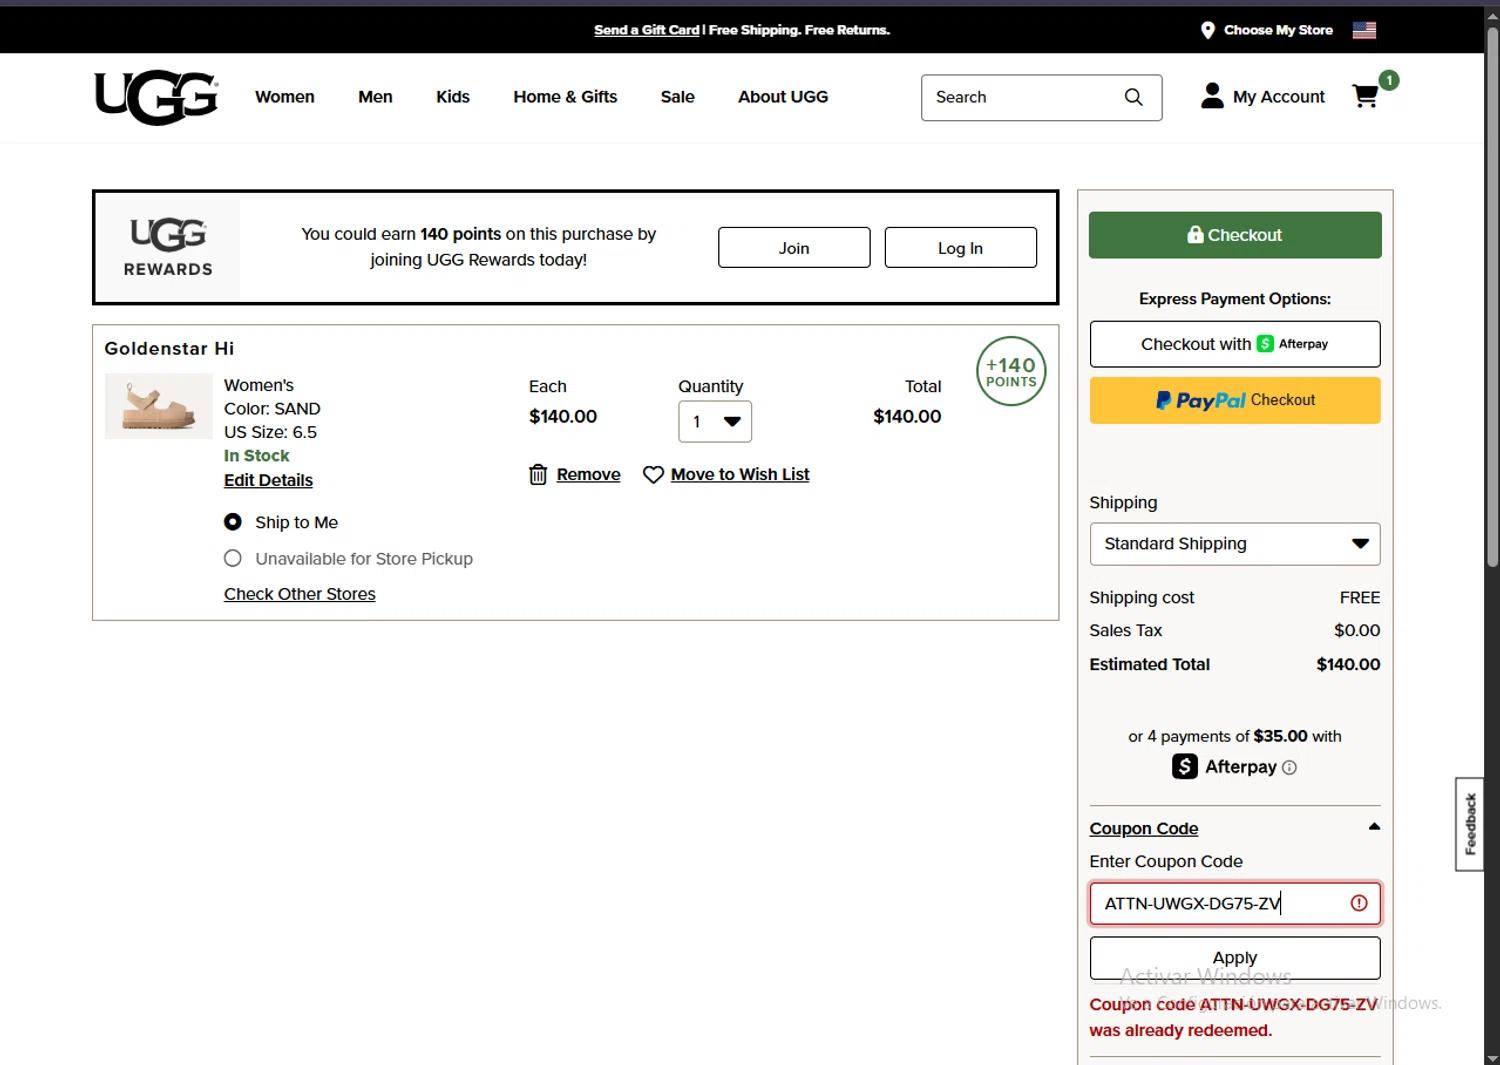
Task: Open the shopping cart icon
Action: 1365,96
